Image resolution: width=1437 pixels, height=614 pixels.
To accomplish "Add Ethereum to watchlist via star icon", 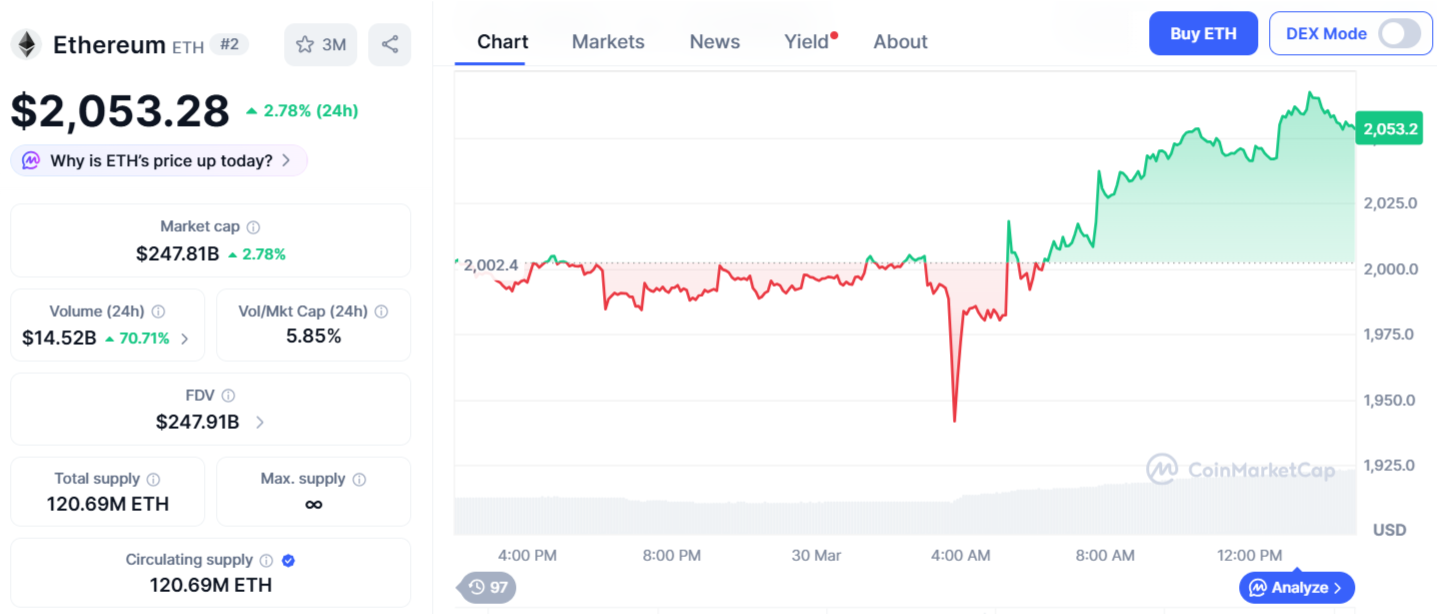I will 304,44.
